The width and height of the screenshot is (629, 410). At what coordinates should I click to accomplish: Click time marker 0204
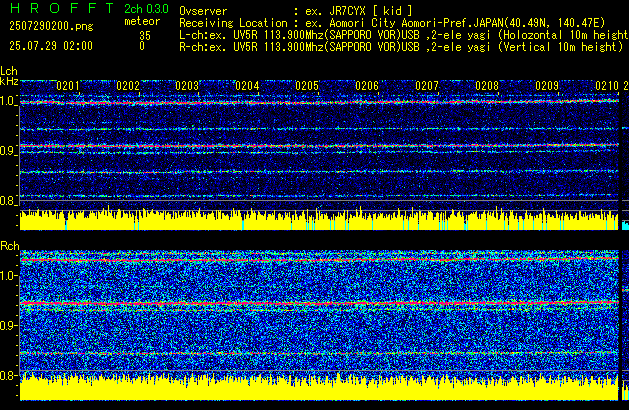click(248, 86)
